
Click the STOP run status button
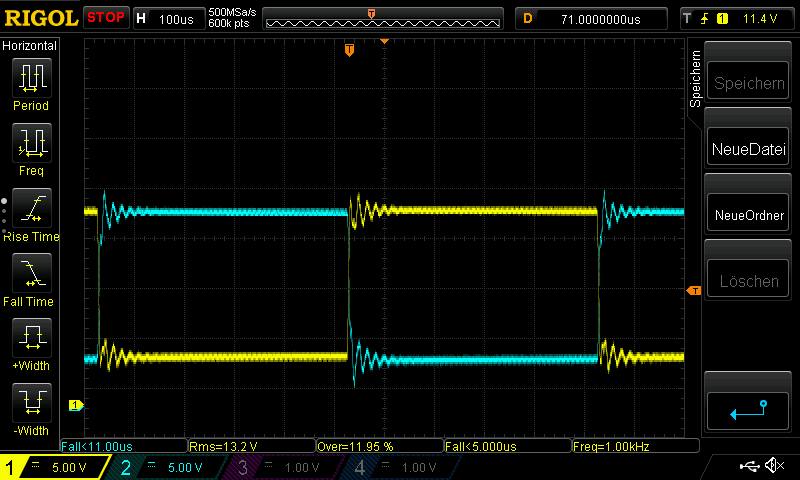[106, 18]
